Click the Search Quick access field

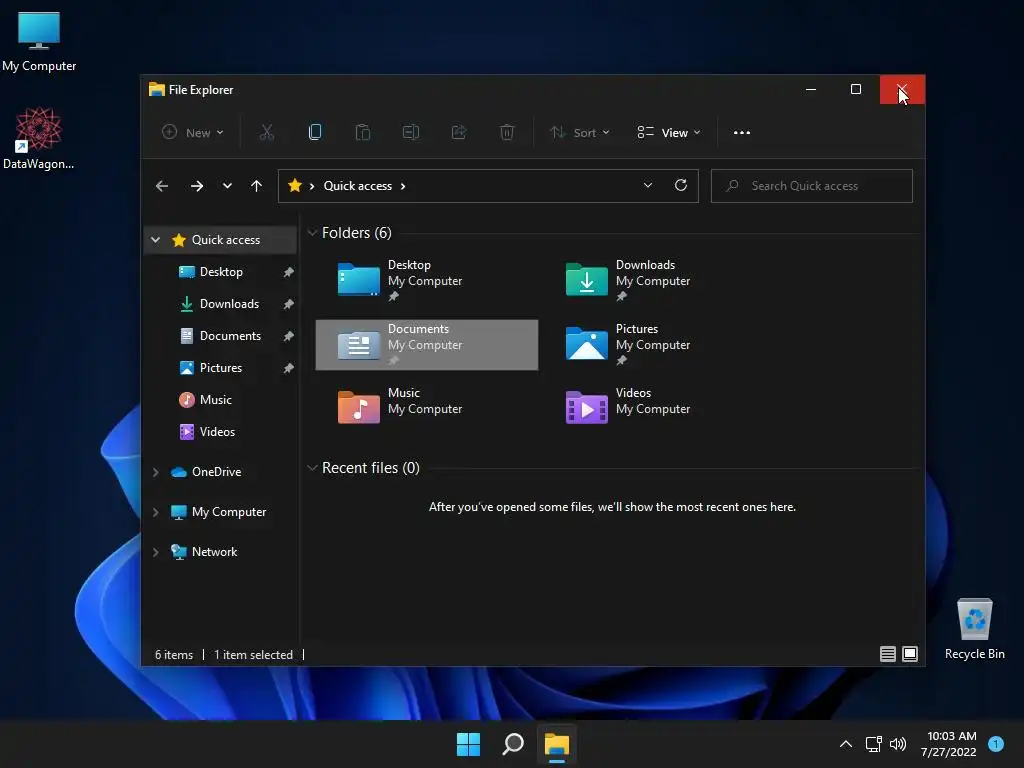tap(812, 186)
